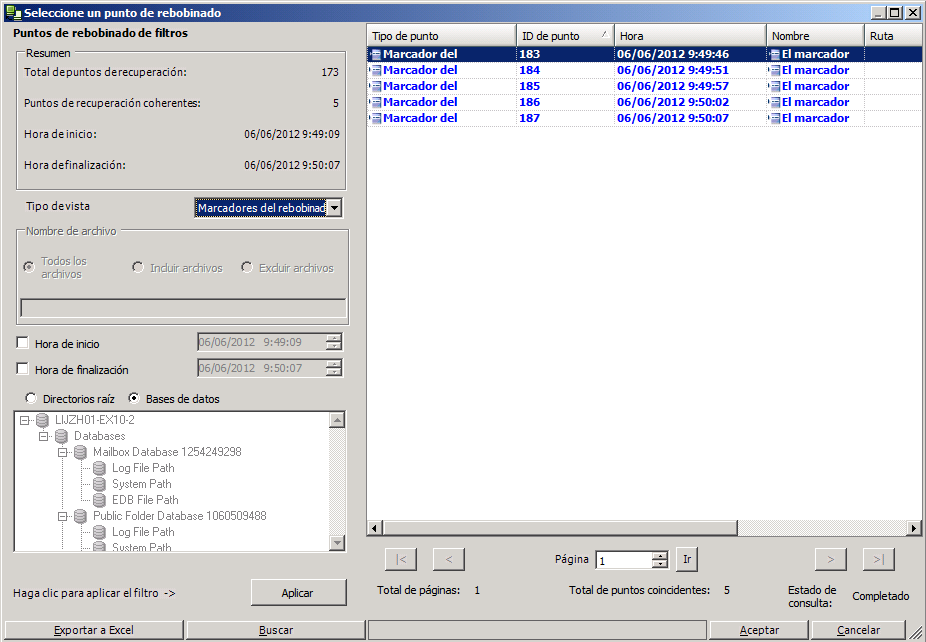Viewport: 926px width, 642px height.
Task: Select the Directorios raíz radio button
Action: (31, 398)
